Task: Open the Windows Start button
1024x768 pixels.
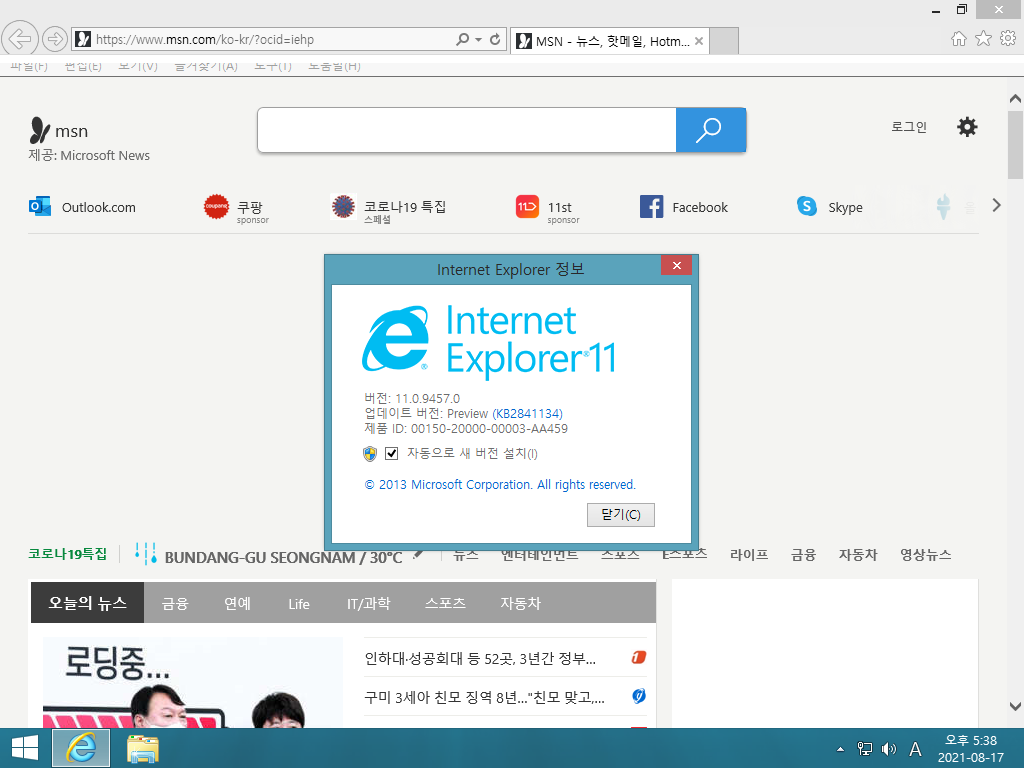Action: tap(25, 748)
